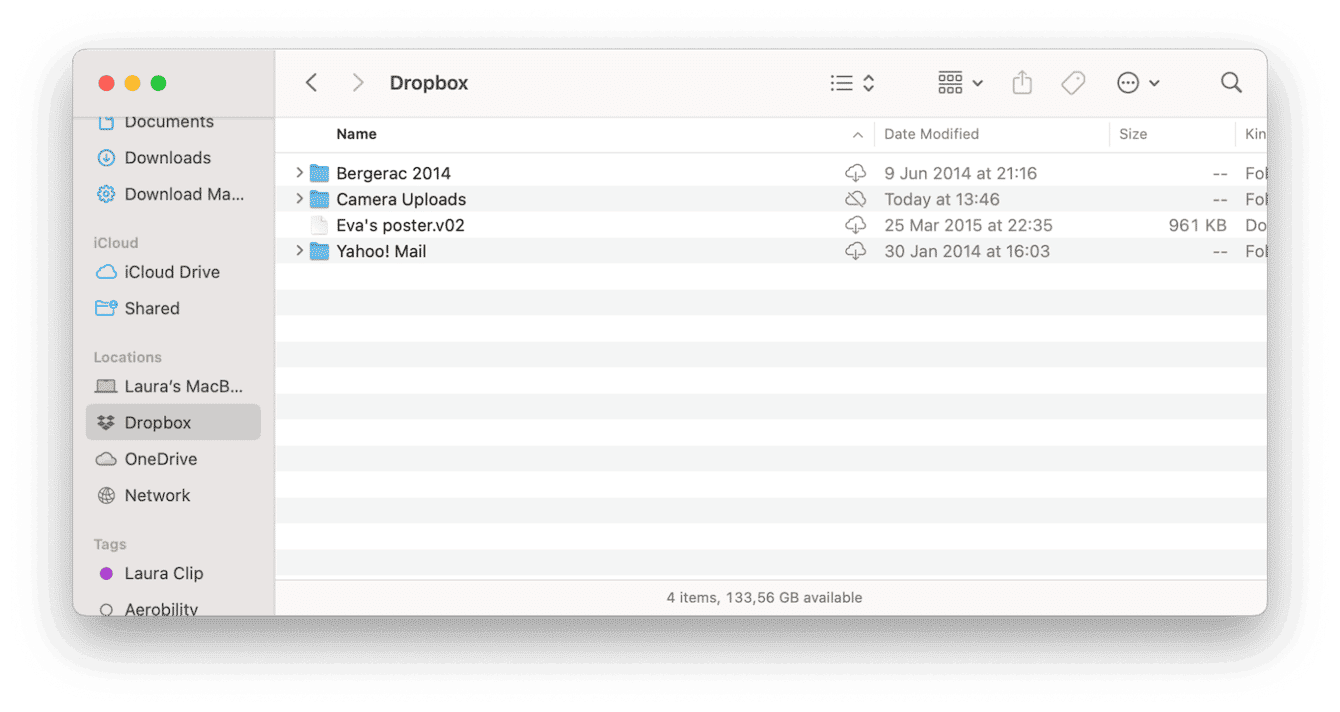Screen dimensions: 1340x712
Task: Click the More options ellipsis icon
Action: [1129, 83]
